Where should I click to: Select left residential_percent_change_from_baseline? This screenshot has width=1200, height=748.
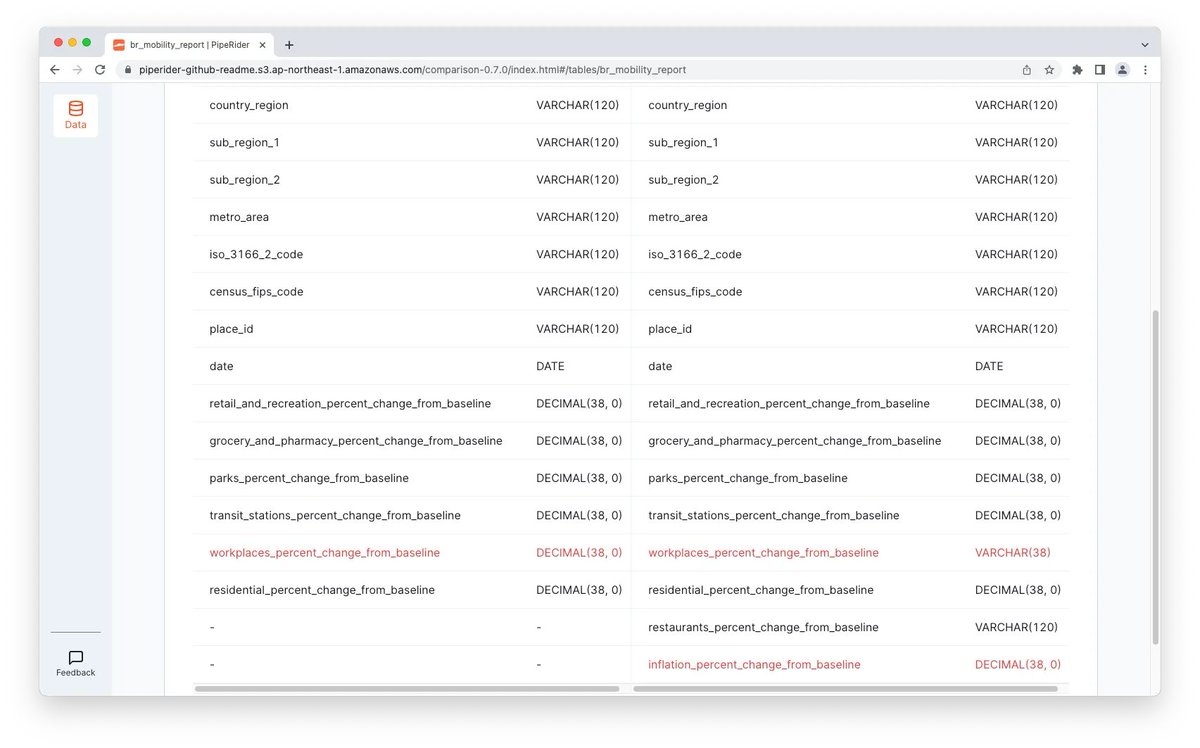322,590
